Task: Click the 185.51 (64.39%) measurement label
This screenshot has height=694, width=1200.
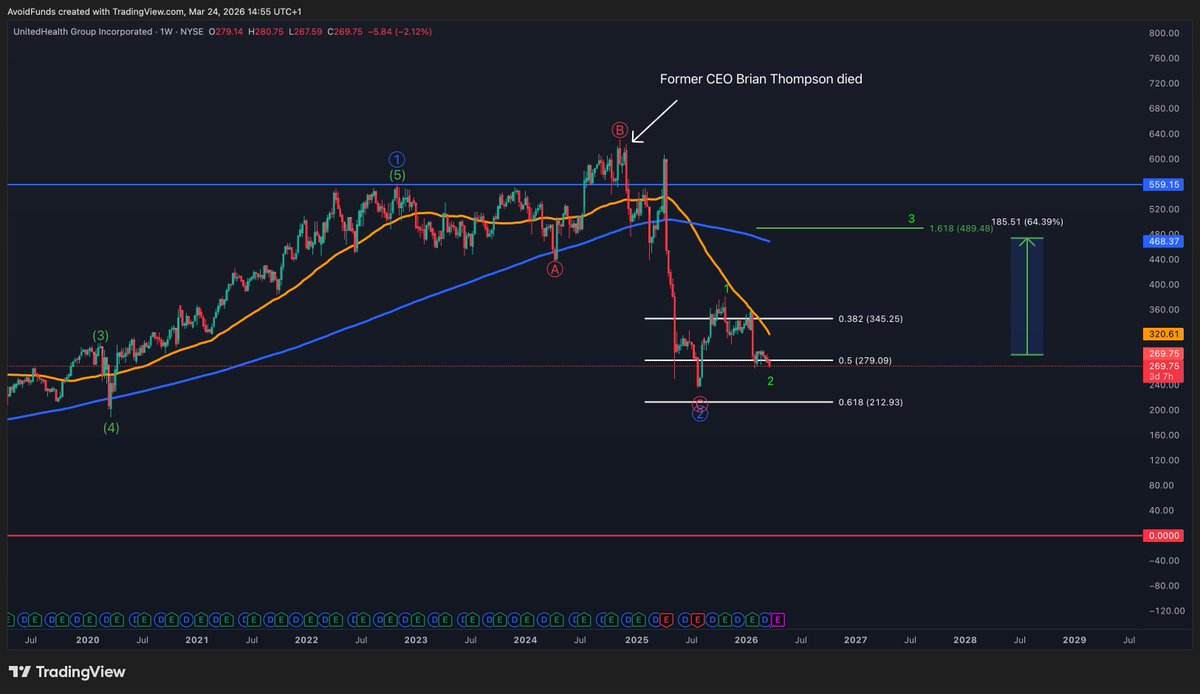Action: [x=1027, y=221]
